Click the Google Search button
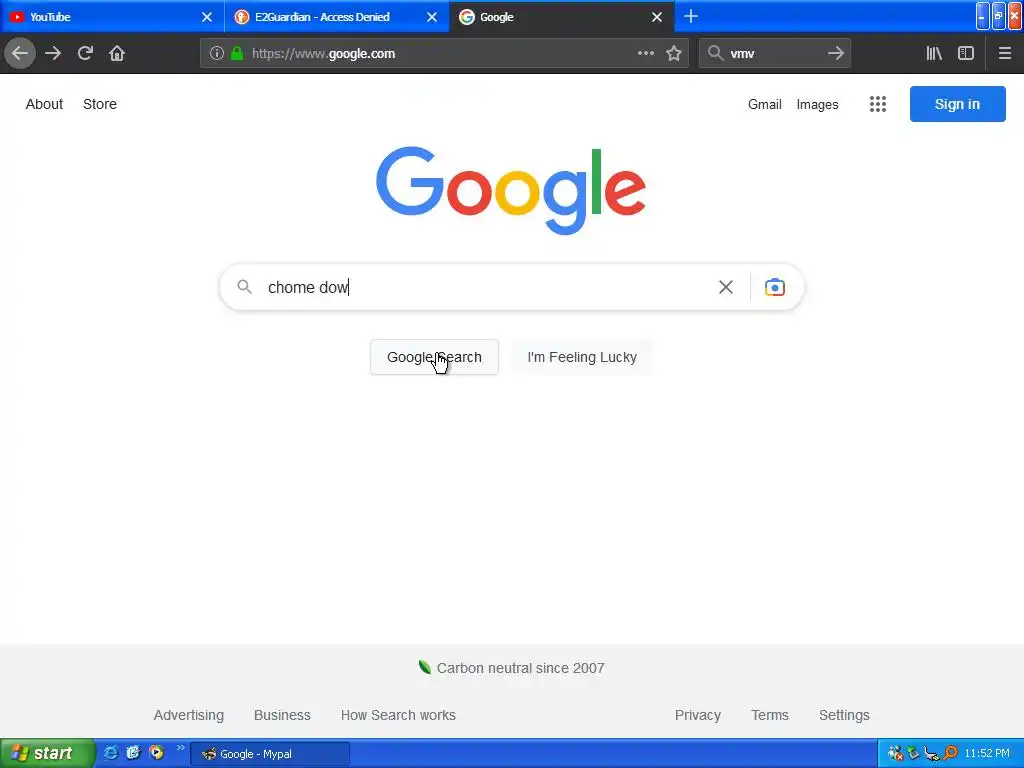This screenshot has height=768, width=1024. pyautogui.click(x=434, y=357)
